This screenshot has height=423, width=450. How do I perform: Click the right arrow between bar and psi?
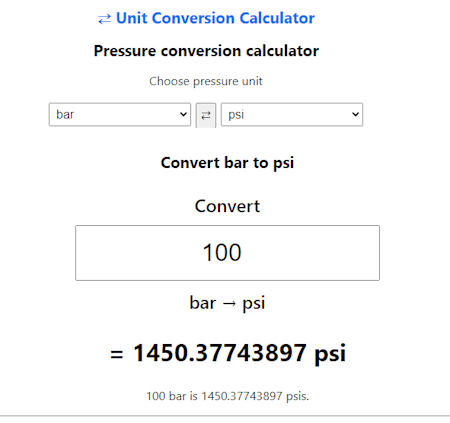point(229,304)
